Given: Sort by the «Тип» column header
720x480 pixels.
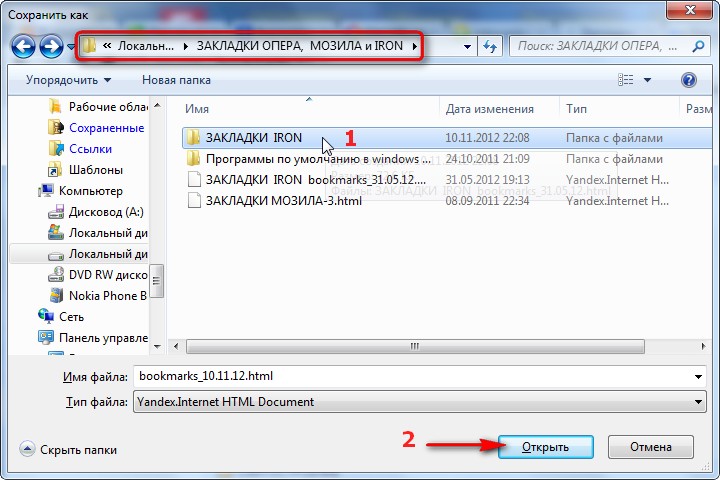Looking at the screenshot, I should (x=576, y=109).
